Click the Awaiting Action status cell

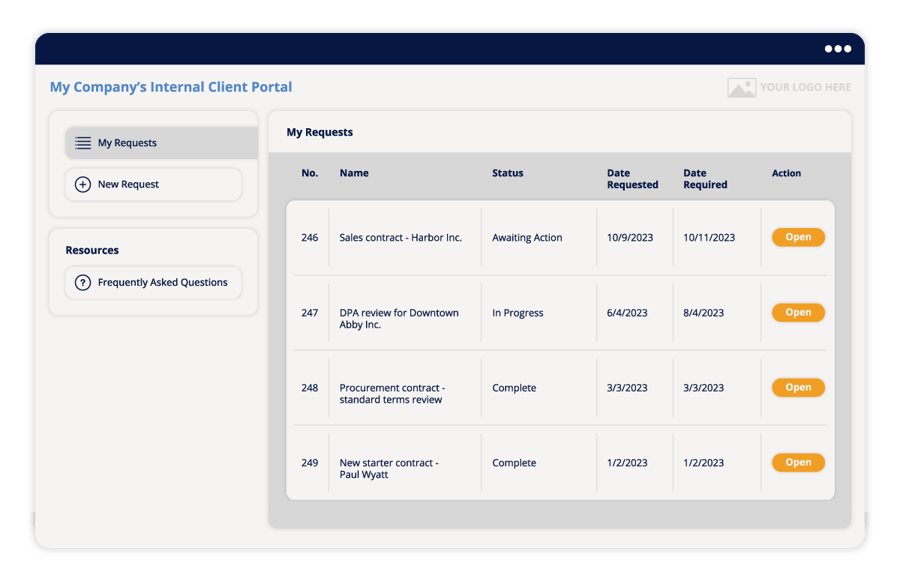point(527,238)
